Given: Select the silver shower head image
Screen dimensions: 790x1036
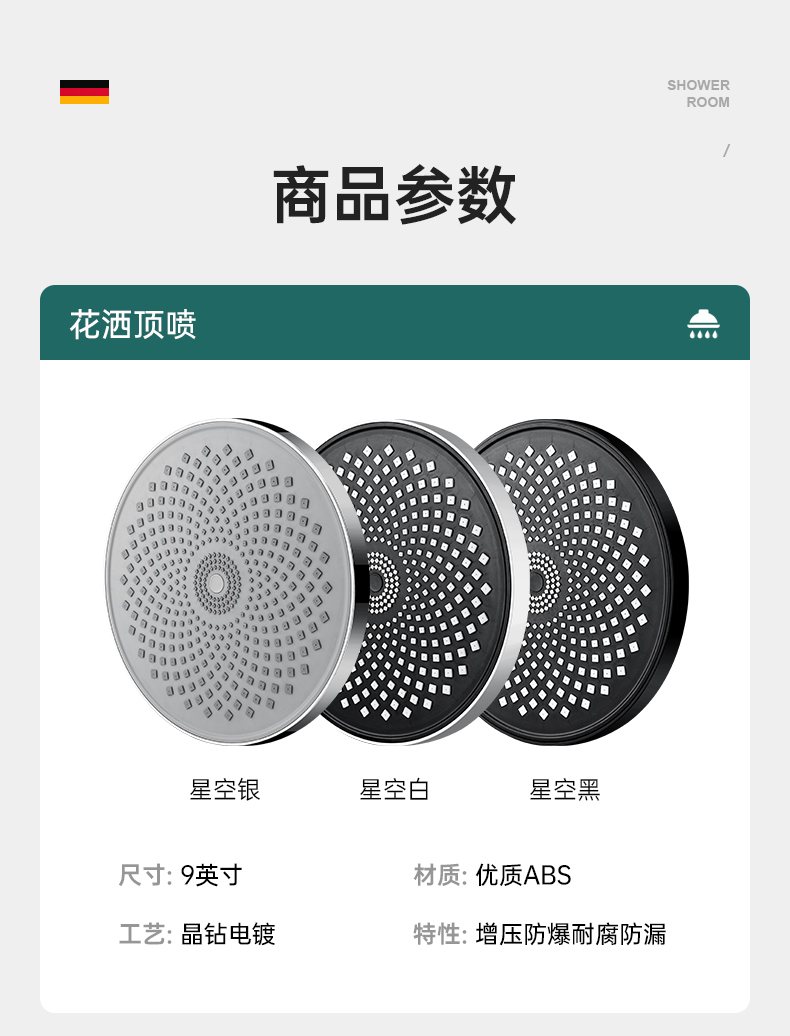Looking at the screenshot, I should (x=231, y=581).
